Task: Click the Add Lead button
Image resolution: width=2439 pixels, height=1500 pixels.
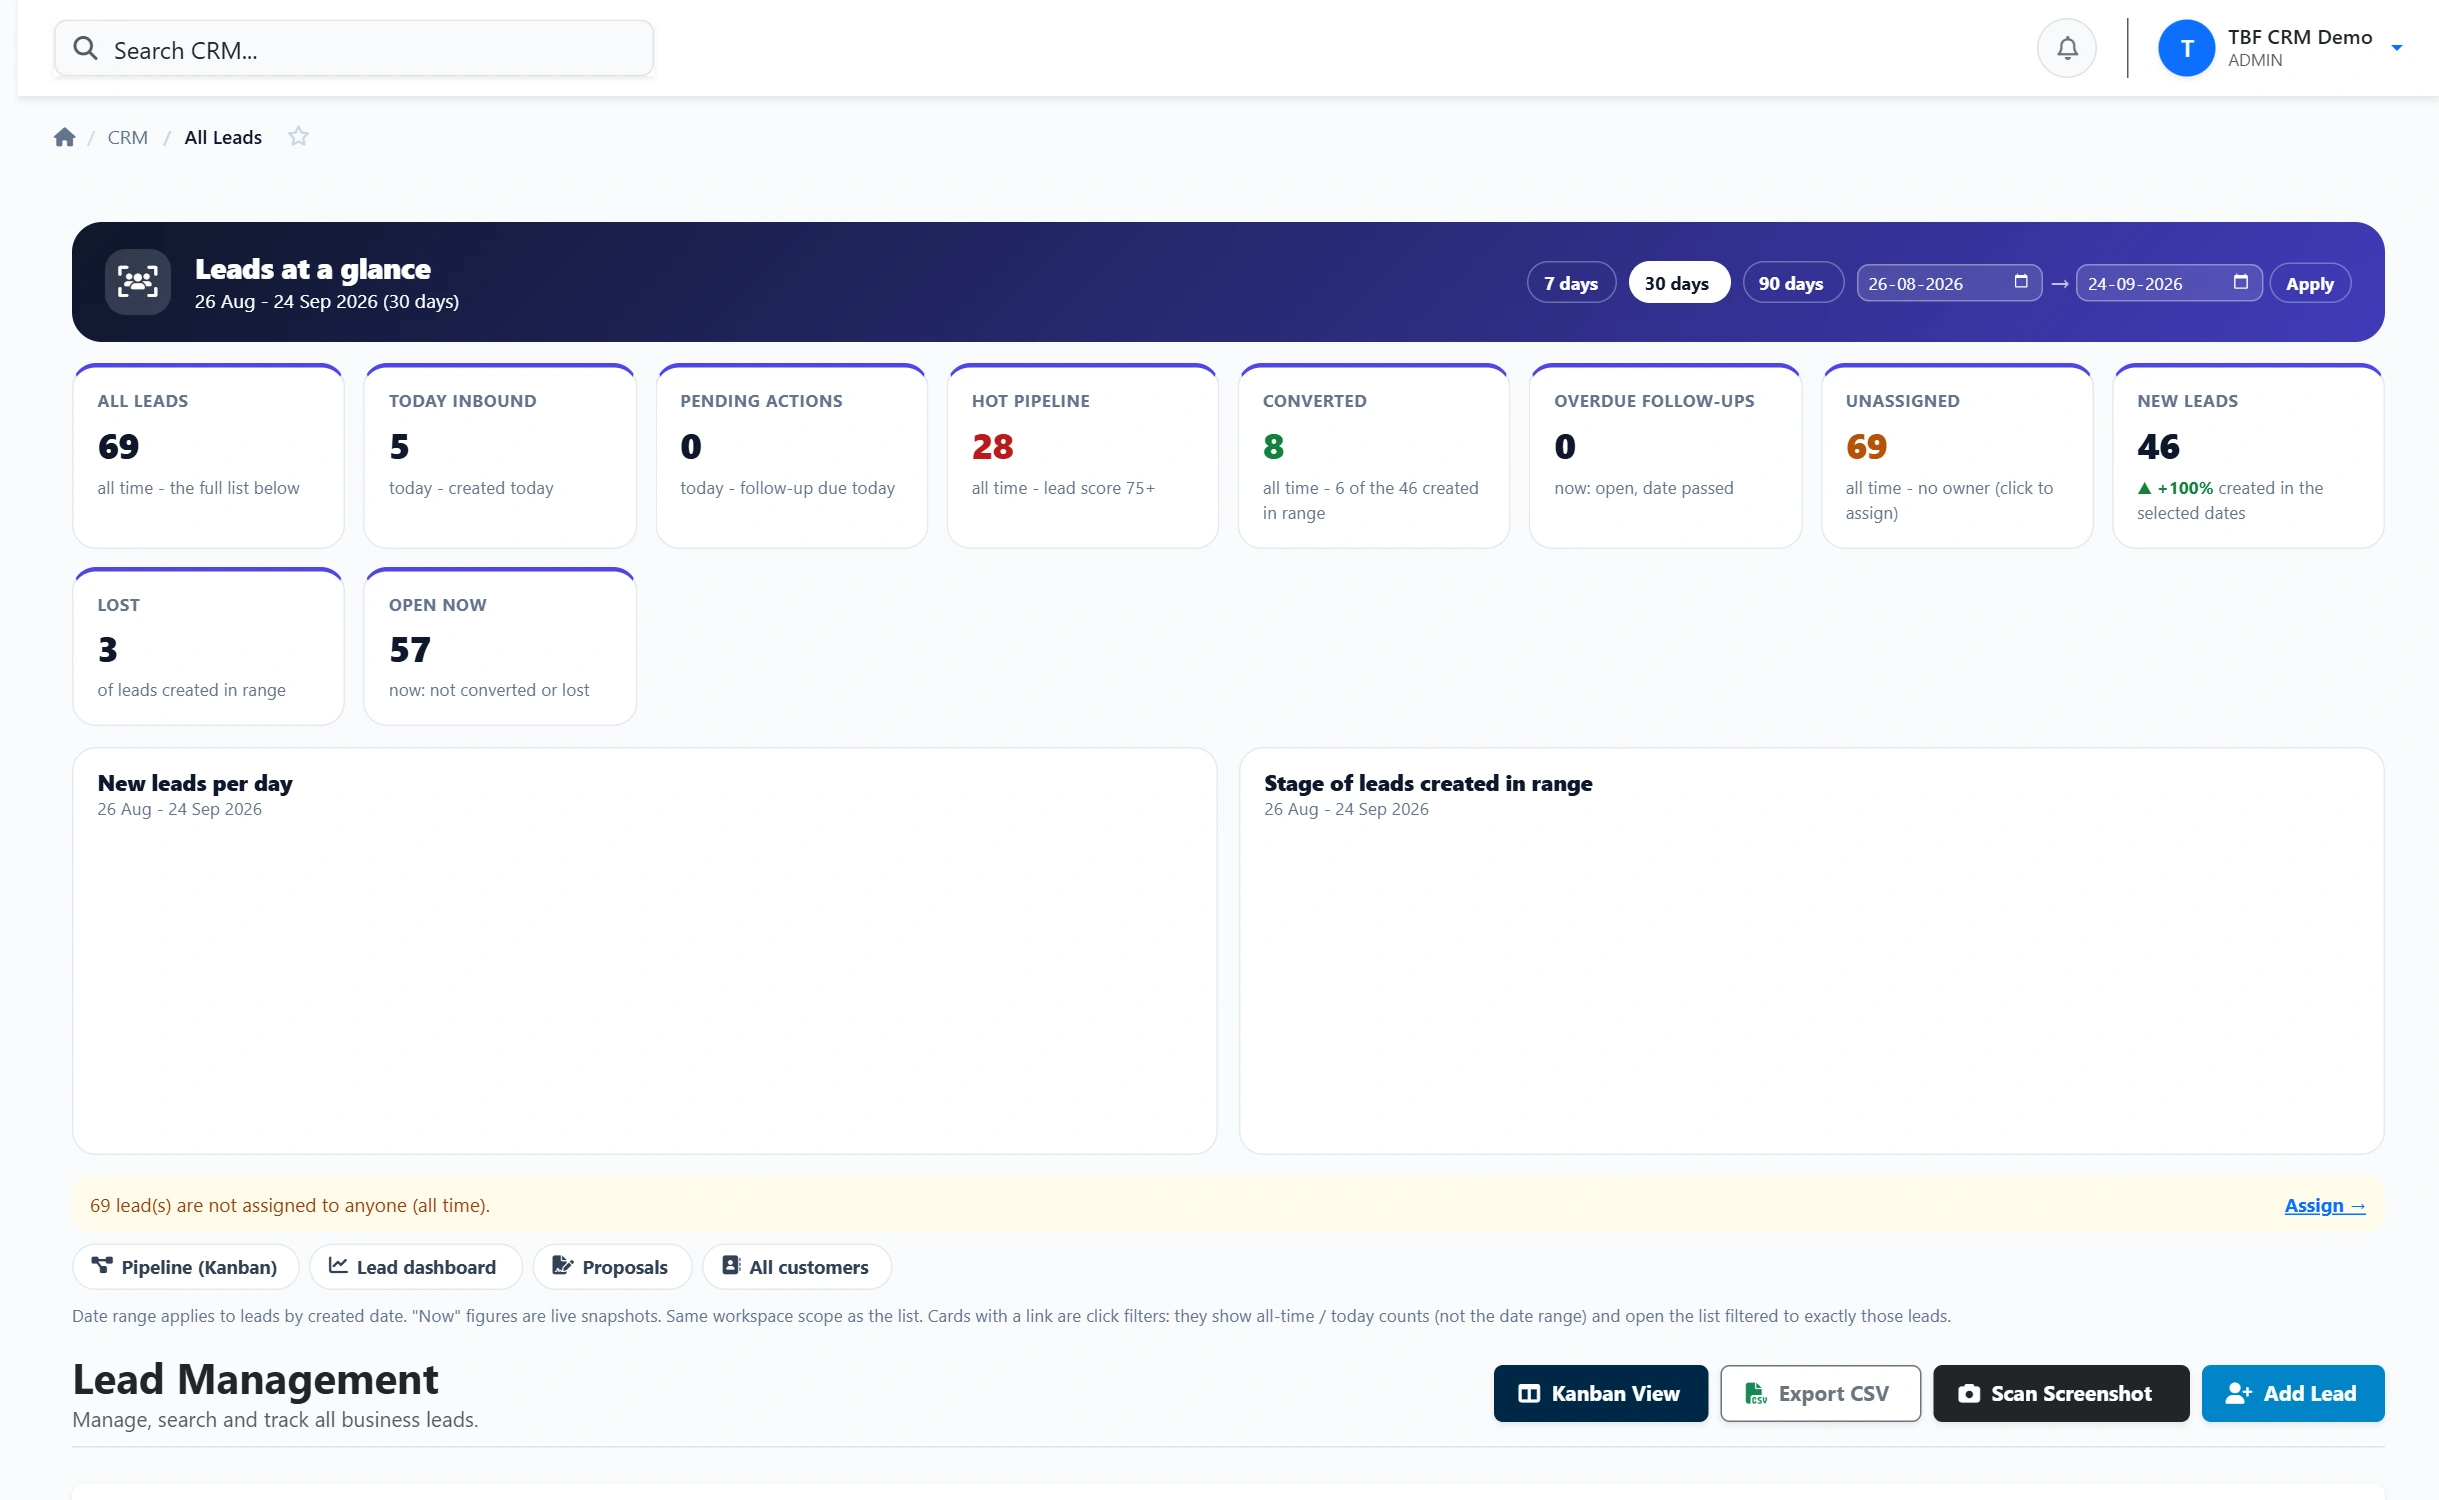Action: click(2292, 1393)
